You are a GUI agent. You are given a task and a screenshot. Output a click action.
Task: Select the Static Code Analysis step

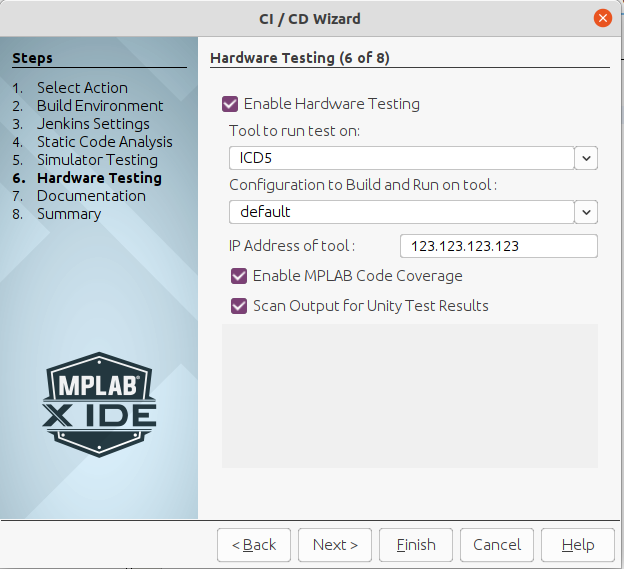click(104, 142)
